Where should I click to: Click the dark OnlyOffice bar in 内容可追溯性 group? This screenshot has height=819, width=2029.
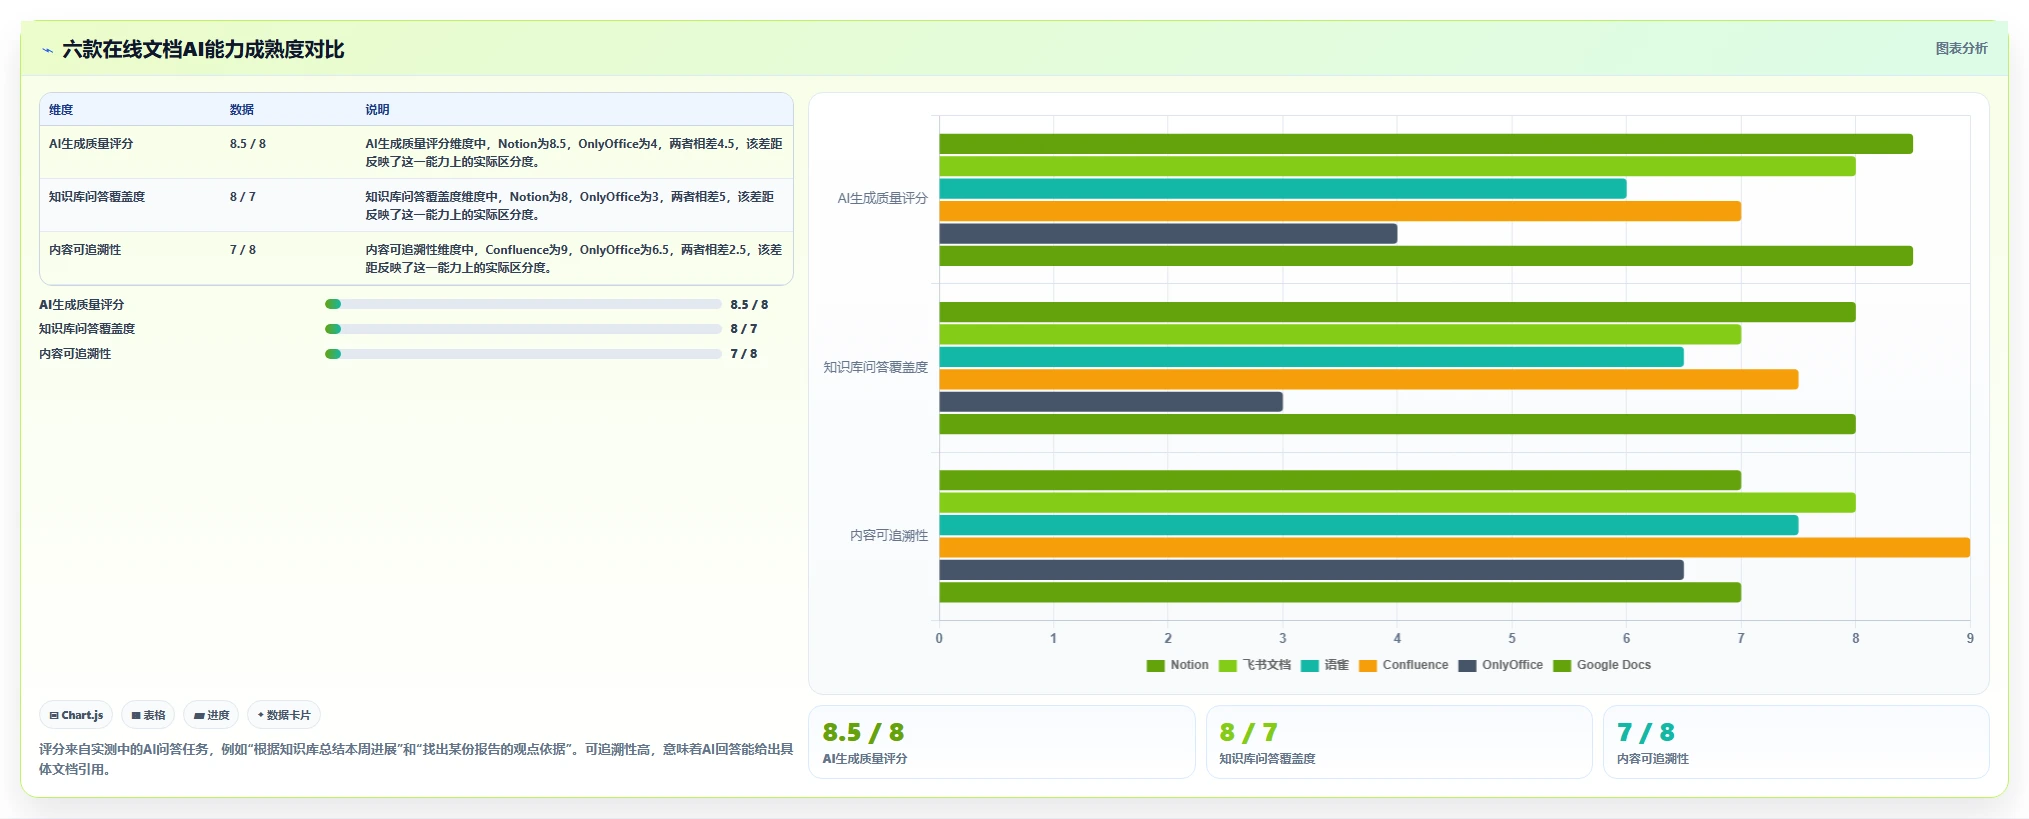1311,570
